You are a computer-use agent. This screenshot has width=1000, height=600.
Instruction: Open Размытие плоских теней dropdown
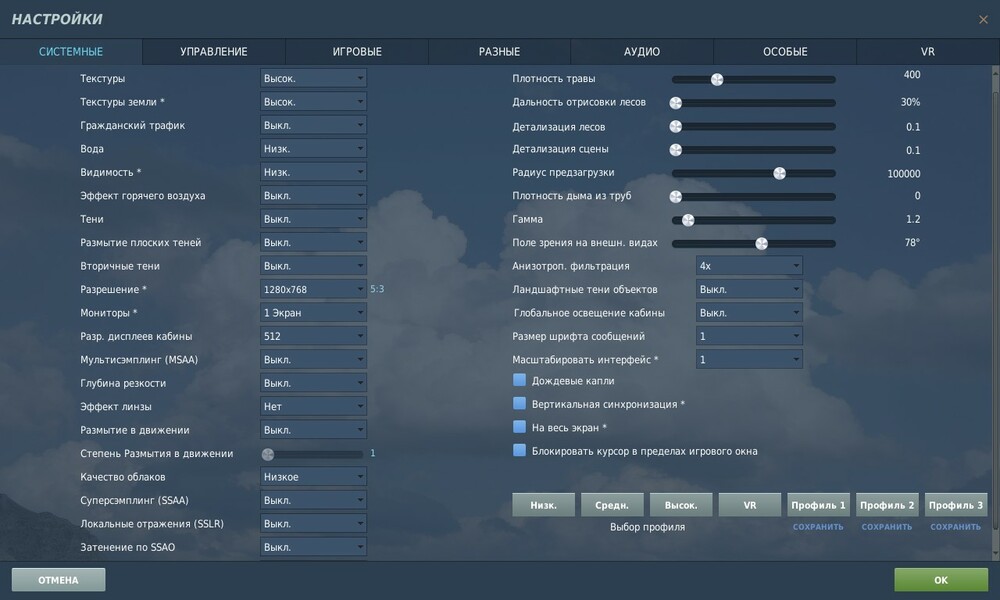pos(313,243)
